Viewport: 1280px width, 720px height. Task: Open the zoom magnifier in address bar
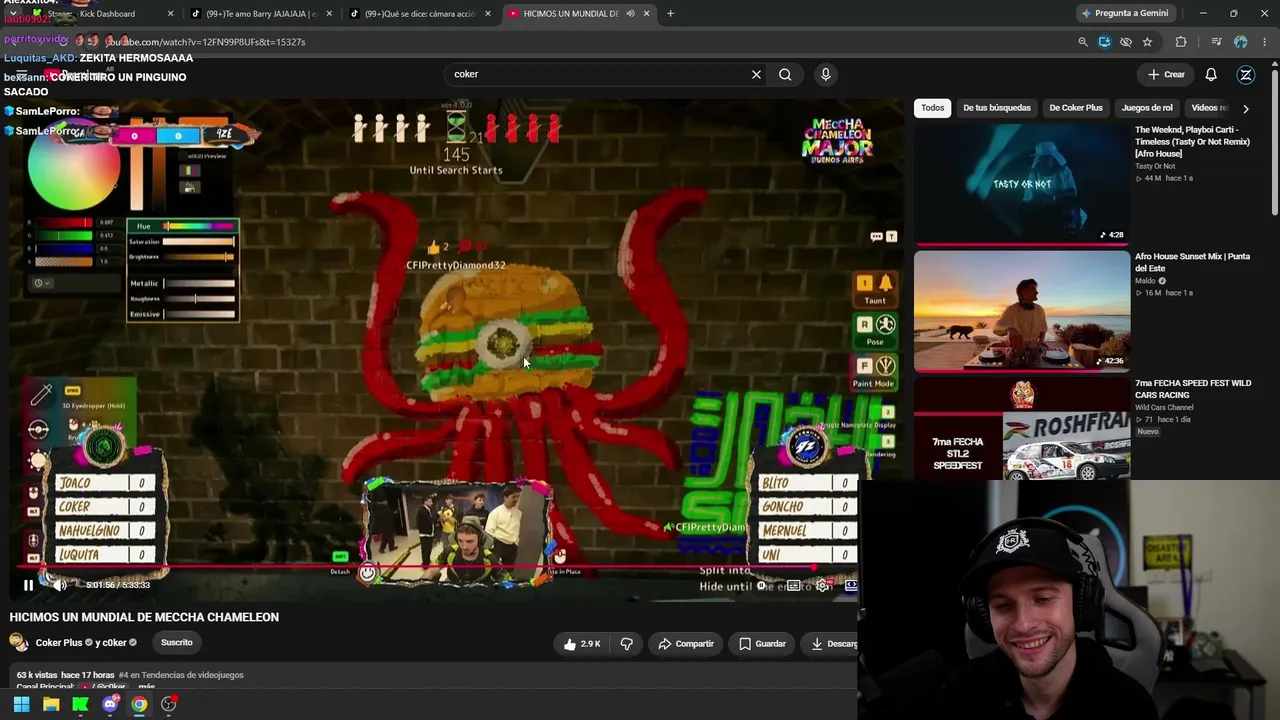(x=1083, y=42)
